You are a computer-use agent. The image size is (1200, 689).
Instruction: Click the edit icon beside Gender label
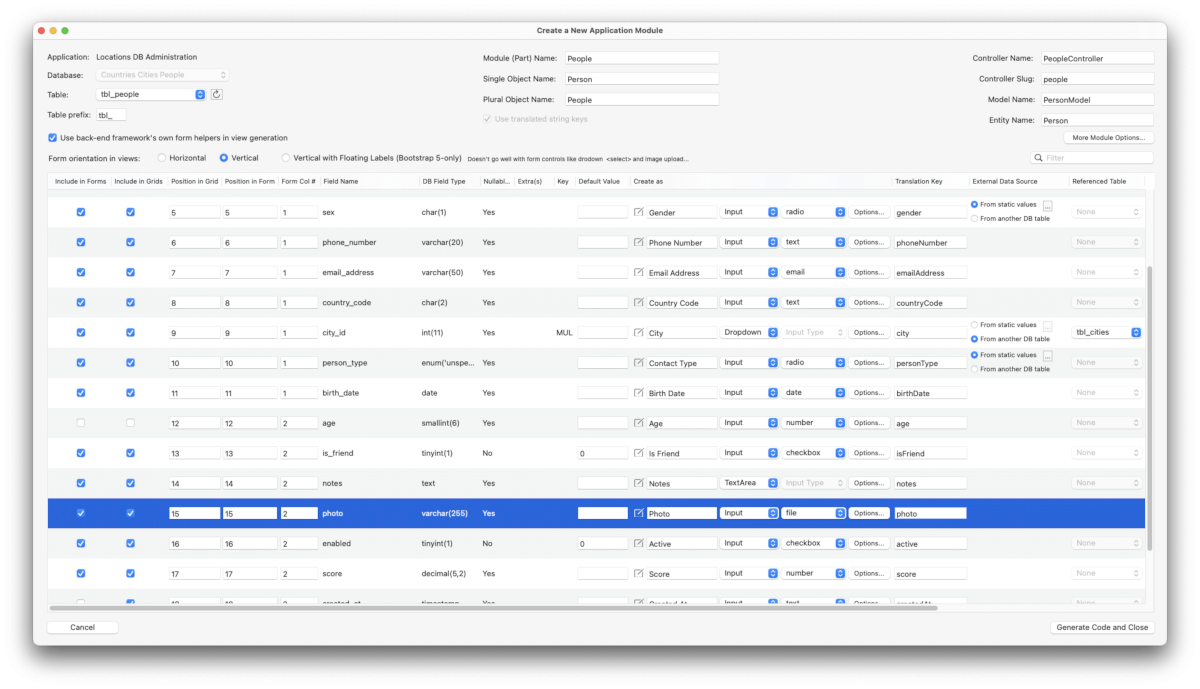[639, 212]
